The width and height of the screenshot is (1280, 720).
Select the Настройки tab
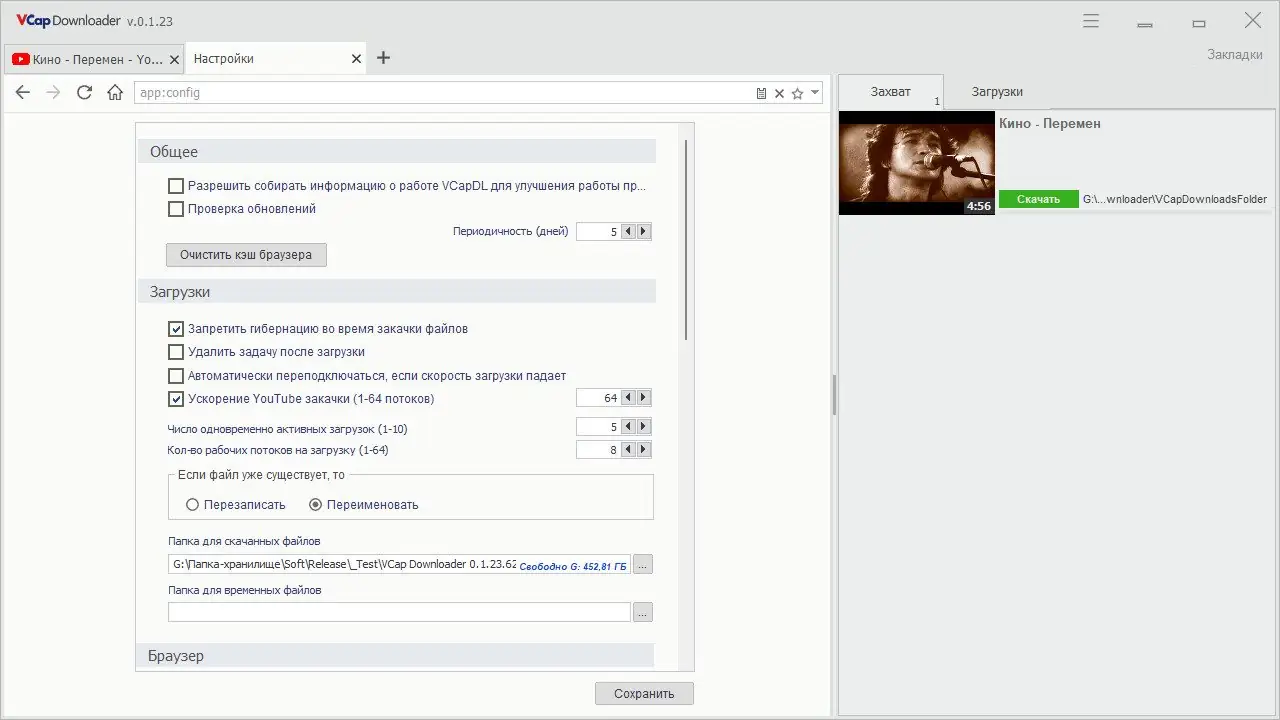point(276,59)
